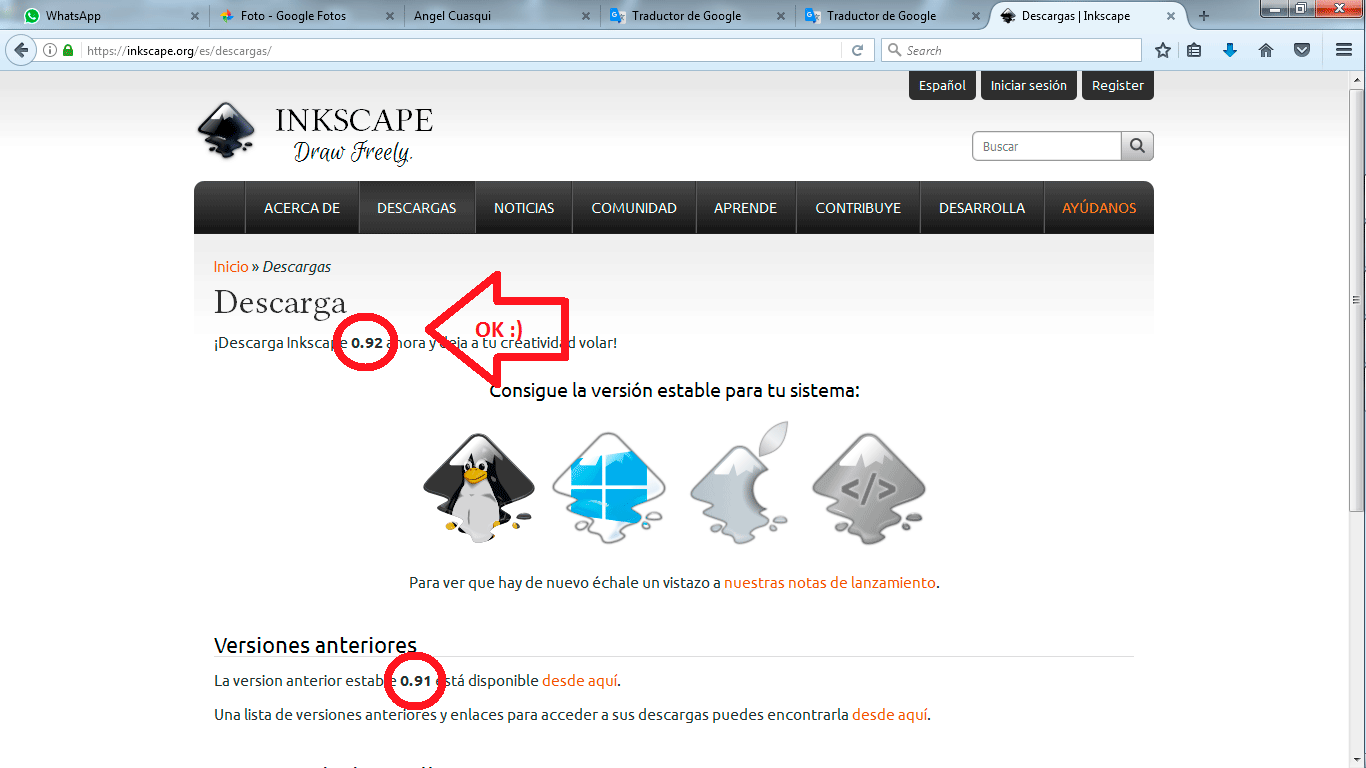Close the Descargas | Inkscape tab
This screenshot has height=768, width=1366.
tap(1171, 16)
